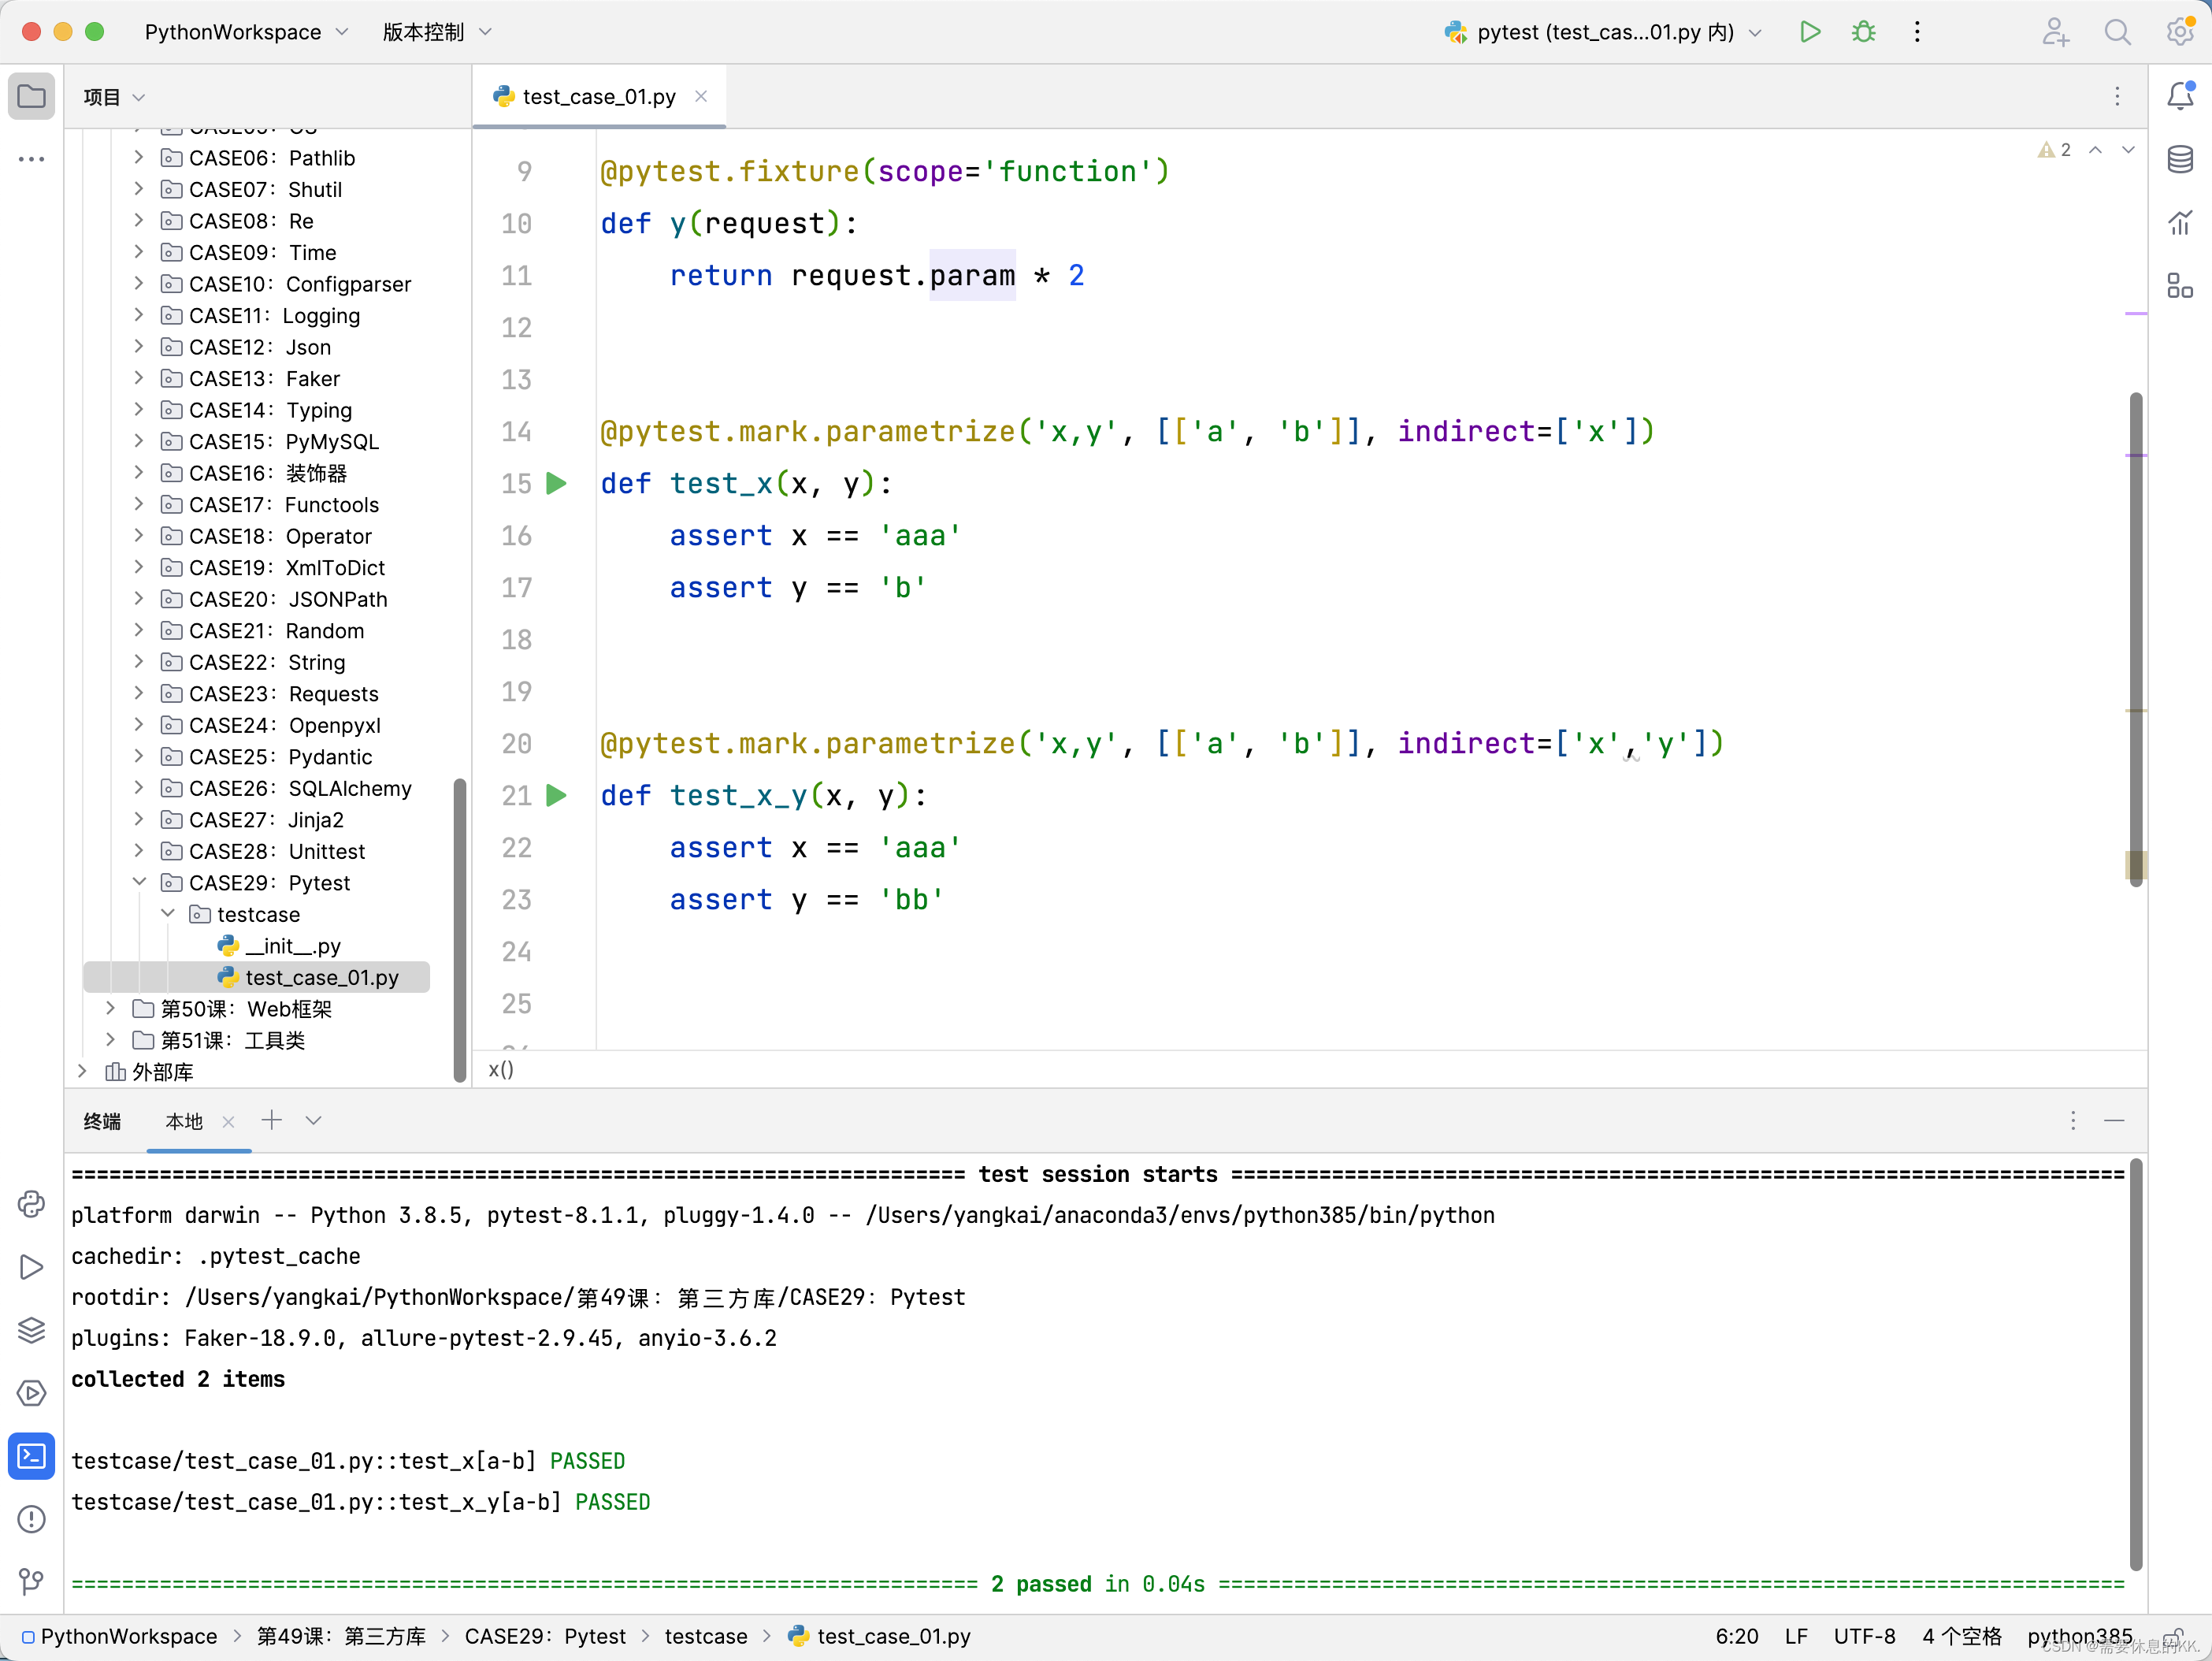Screen dimensions: 2212x1661
Task: Click the LF line separator indicator
Action: [1796, 1636]
